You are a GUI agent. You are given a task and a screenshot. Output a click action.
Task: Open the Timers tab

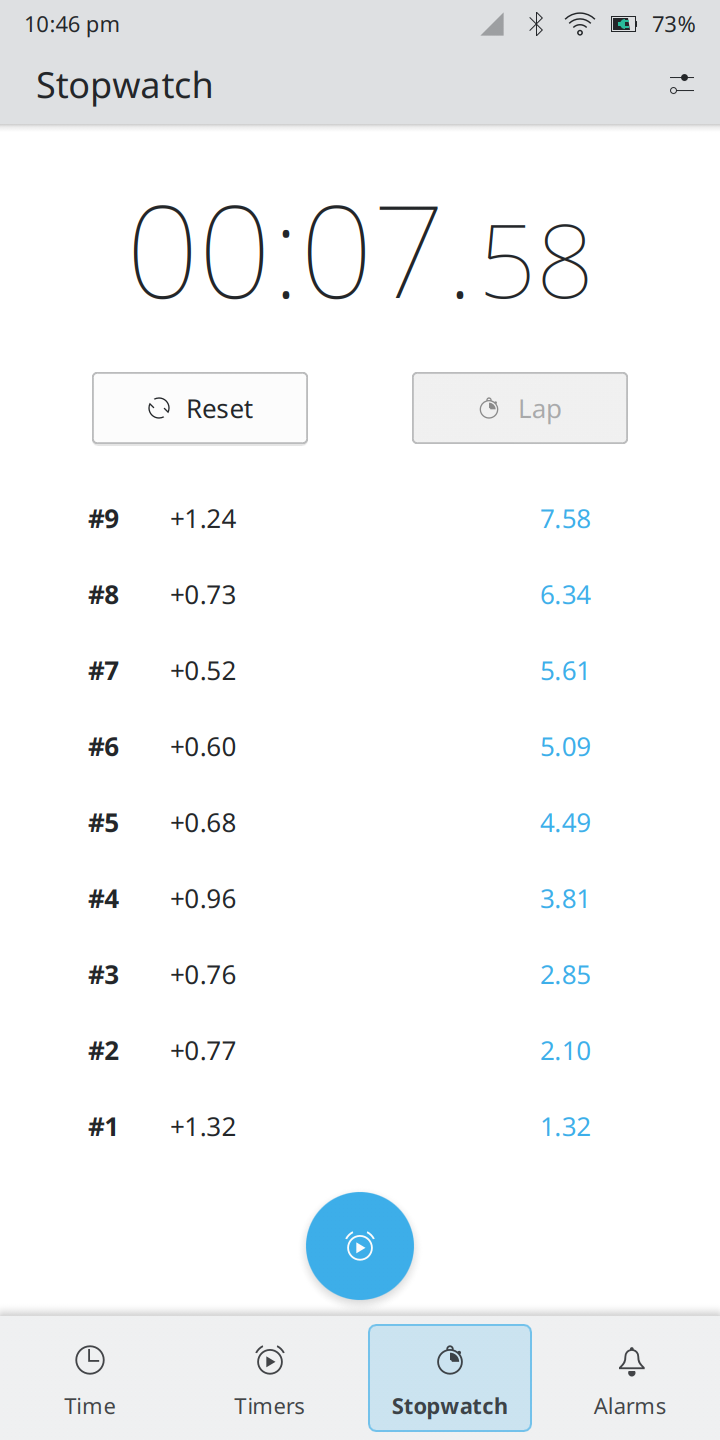(x=270, y=1379)
